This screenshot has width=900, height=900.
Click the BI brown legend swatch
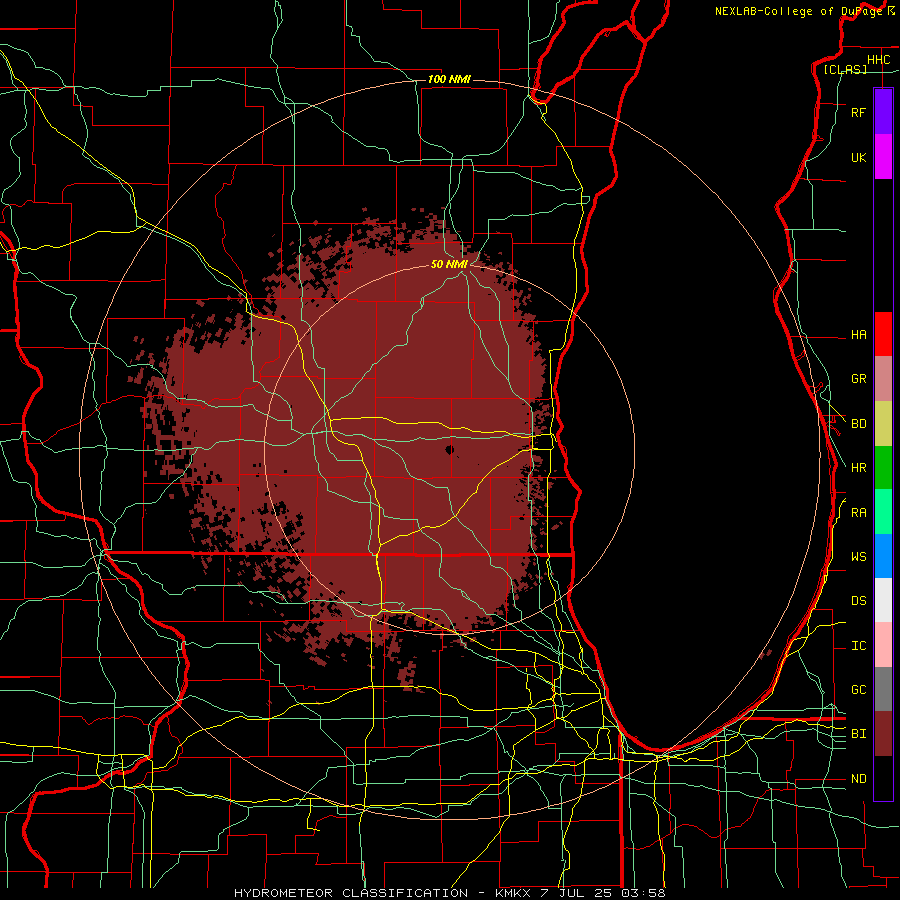pyautogui.click(x=883, y=734)
